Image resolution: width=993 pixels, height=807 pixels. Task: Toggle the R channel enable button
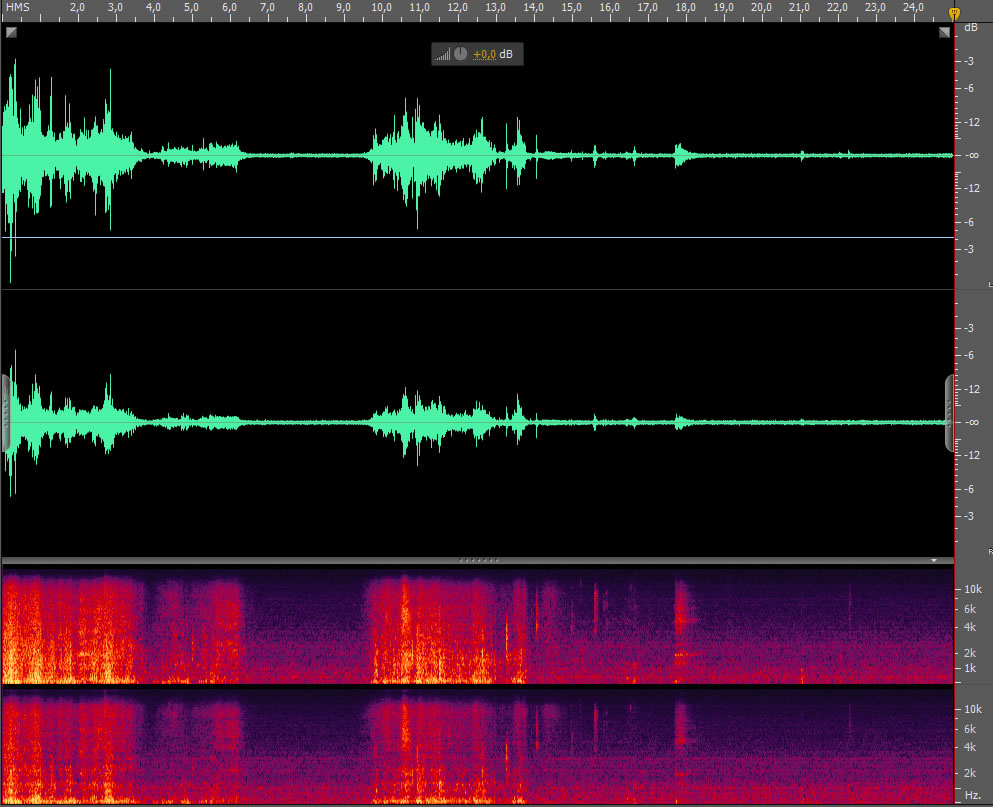pos(990,552)
